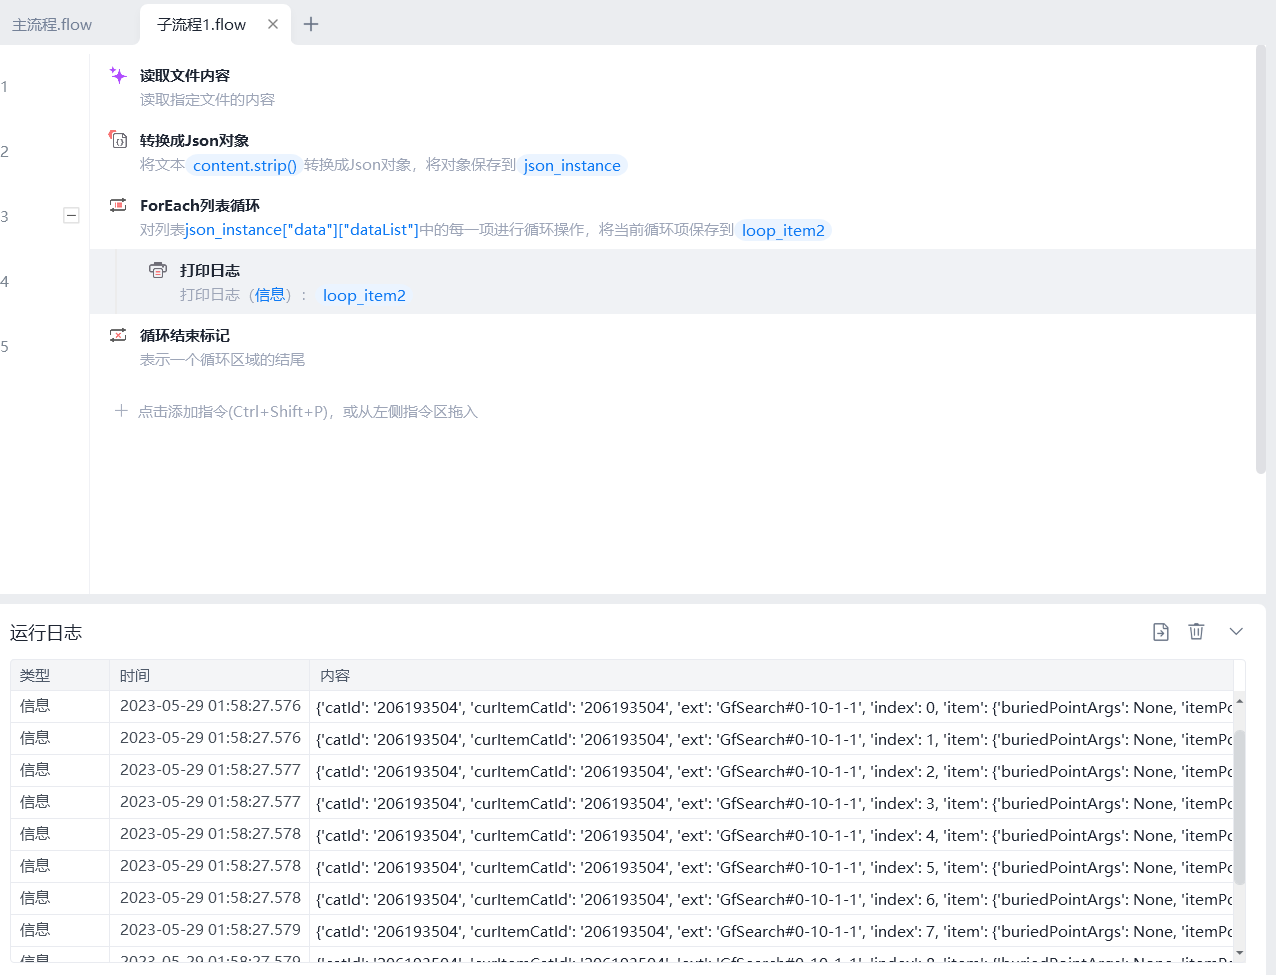Add a new flow tab with the plus button
The height and width of the screenshot is (975, 1276).
311,24
